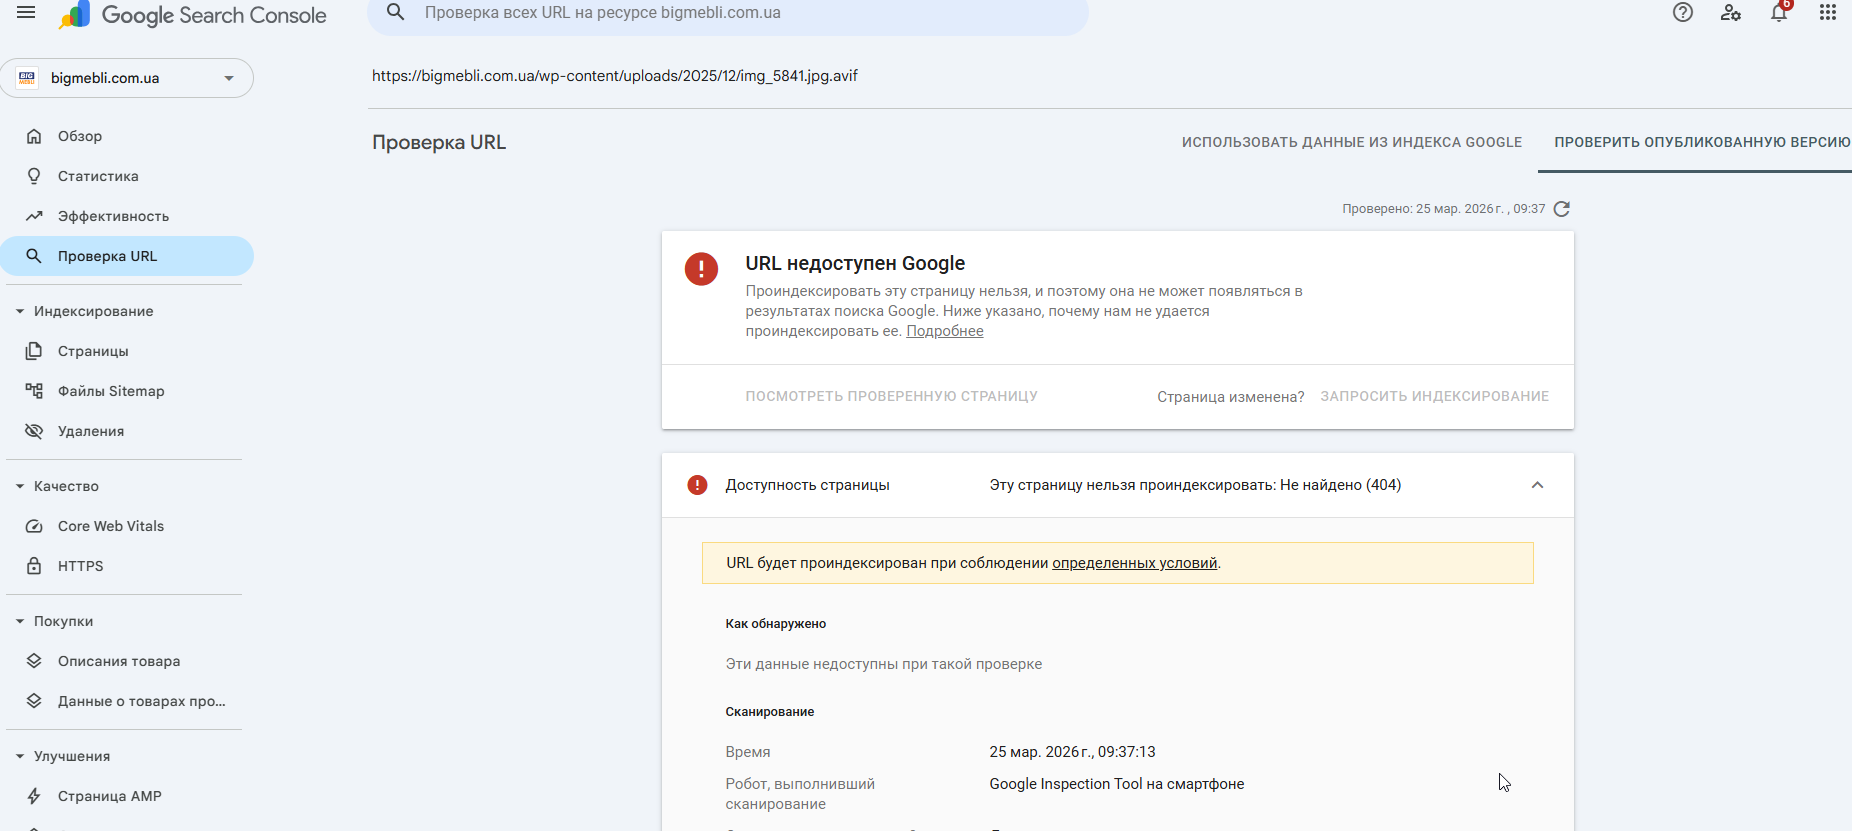Viewport: 1852px width, 831px height.
Task: Collapse the Покупки sidebar section
Action: click(x=20, y=621)
